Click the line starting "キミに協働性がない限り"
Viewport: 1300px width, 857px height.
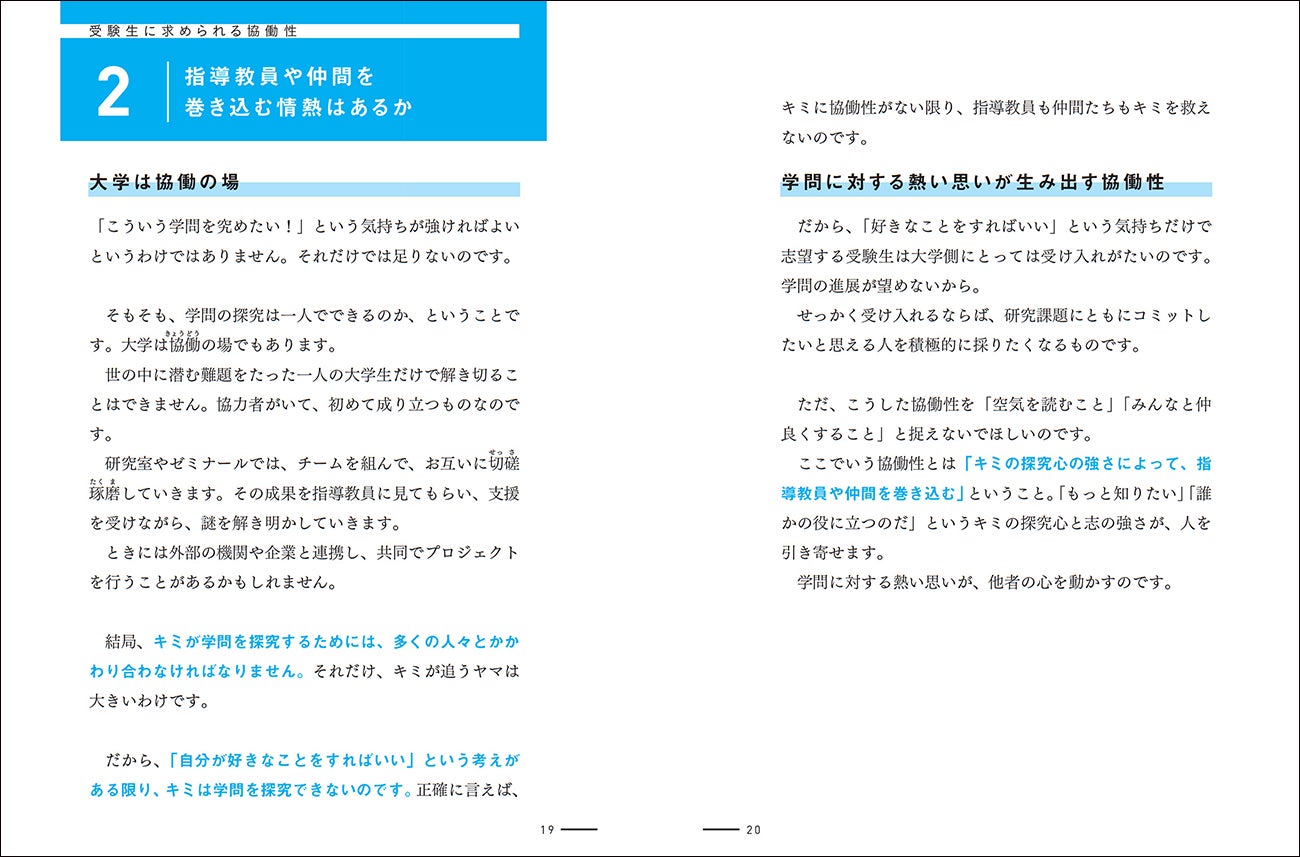pyautogui.click(x=996, y=109)
